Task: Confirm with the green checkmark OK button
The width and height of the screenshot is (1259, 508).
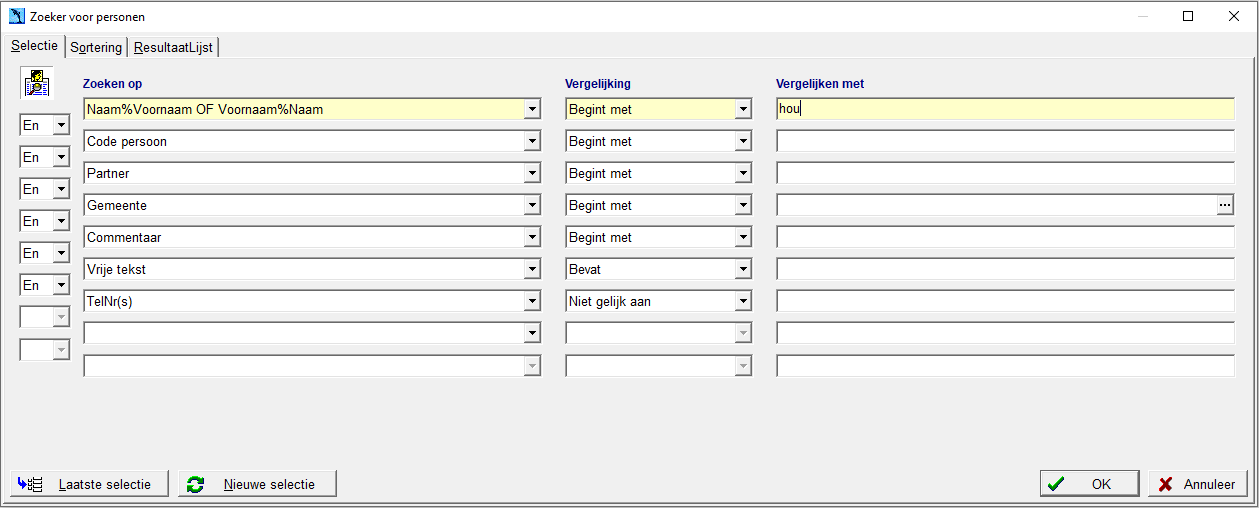Action: (1089, 484)
